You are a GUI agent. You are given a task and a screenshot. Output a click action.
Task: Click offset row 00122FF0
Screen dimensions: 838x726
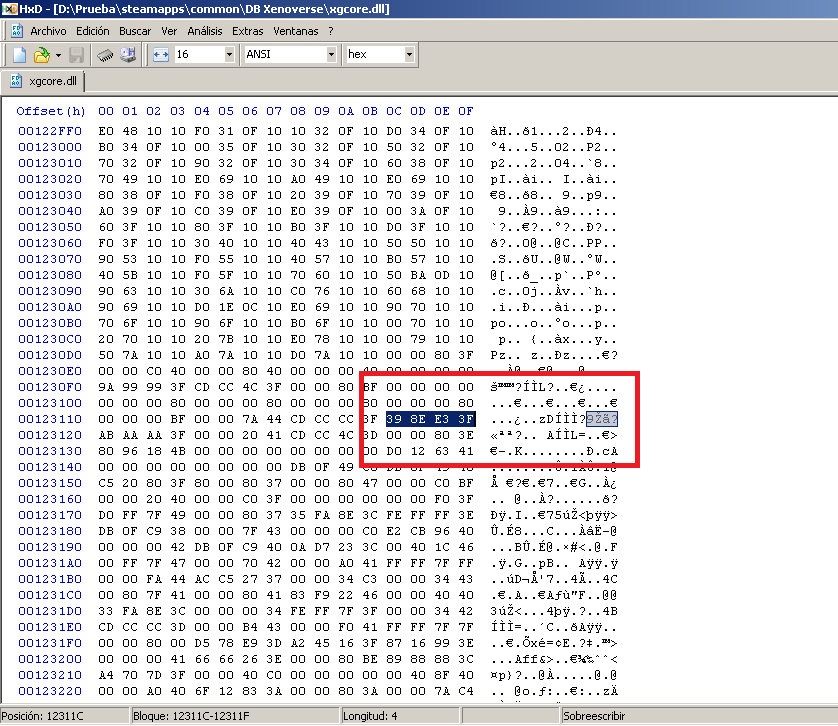pos(50,131)
